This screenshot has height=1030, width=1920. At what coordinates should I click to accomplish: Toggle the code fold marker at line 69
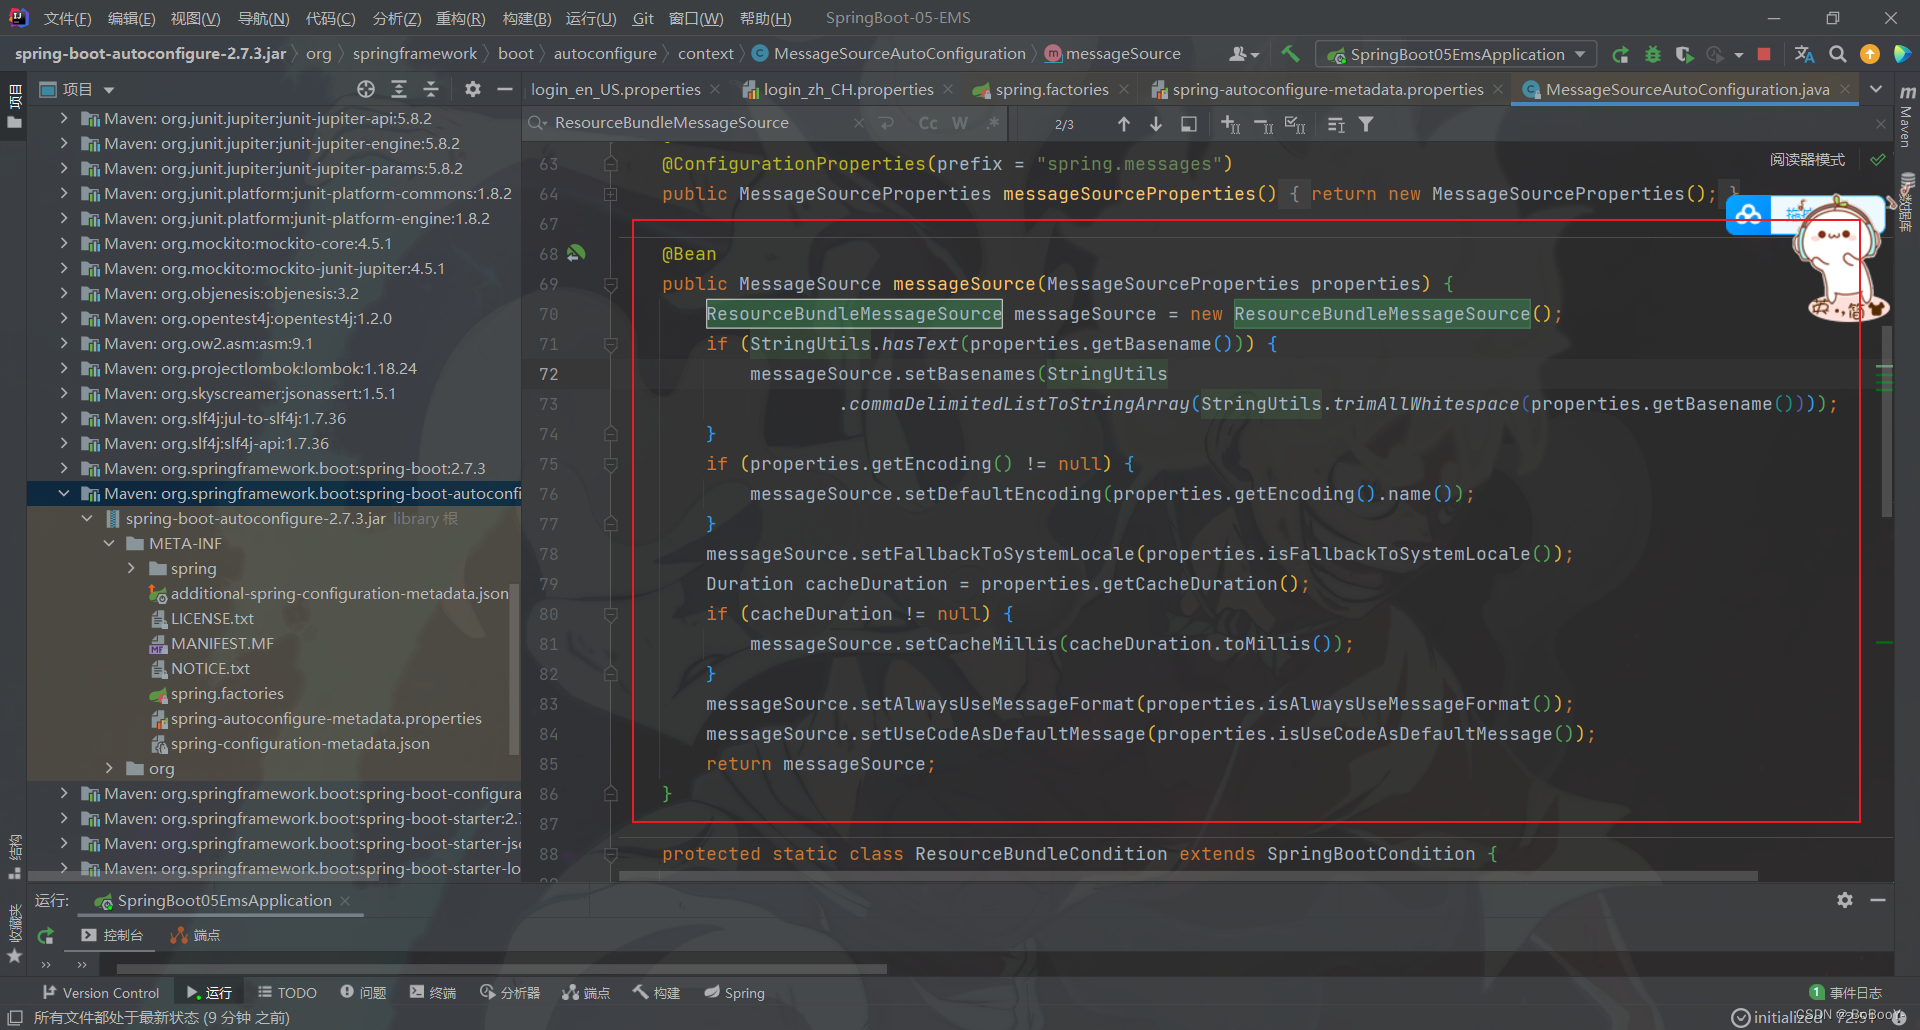pos(610,284)
